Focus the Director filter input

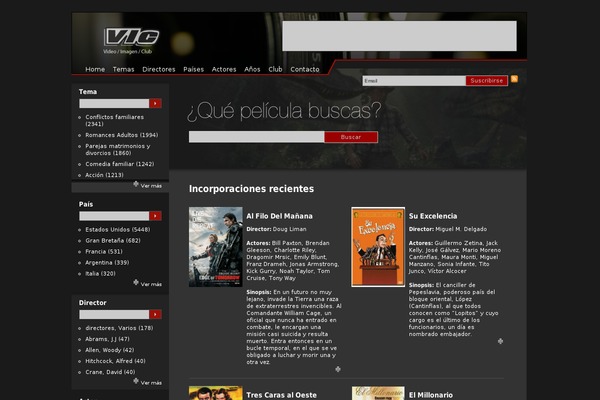tap(114, 314)
